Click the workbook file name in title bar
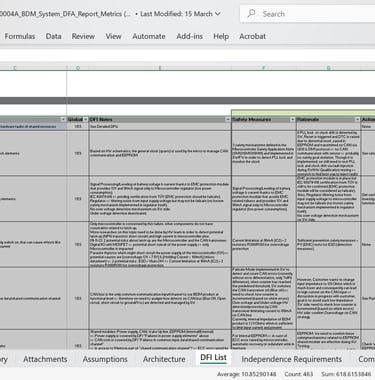The height and width of the screenshot is (380, 375). coord(65,14)
